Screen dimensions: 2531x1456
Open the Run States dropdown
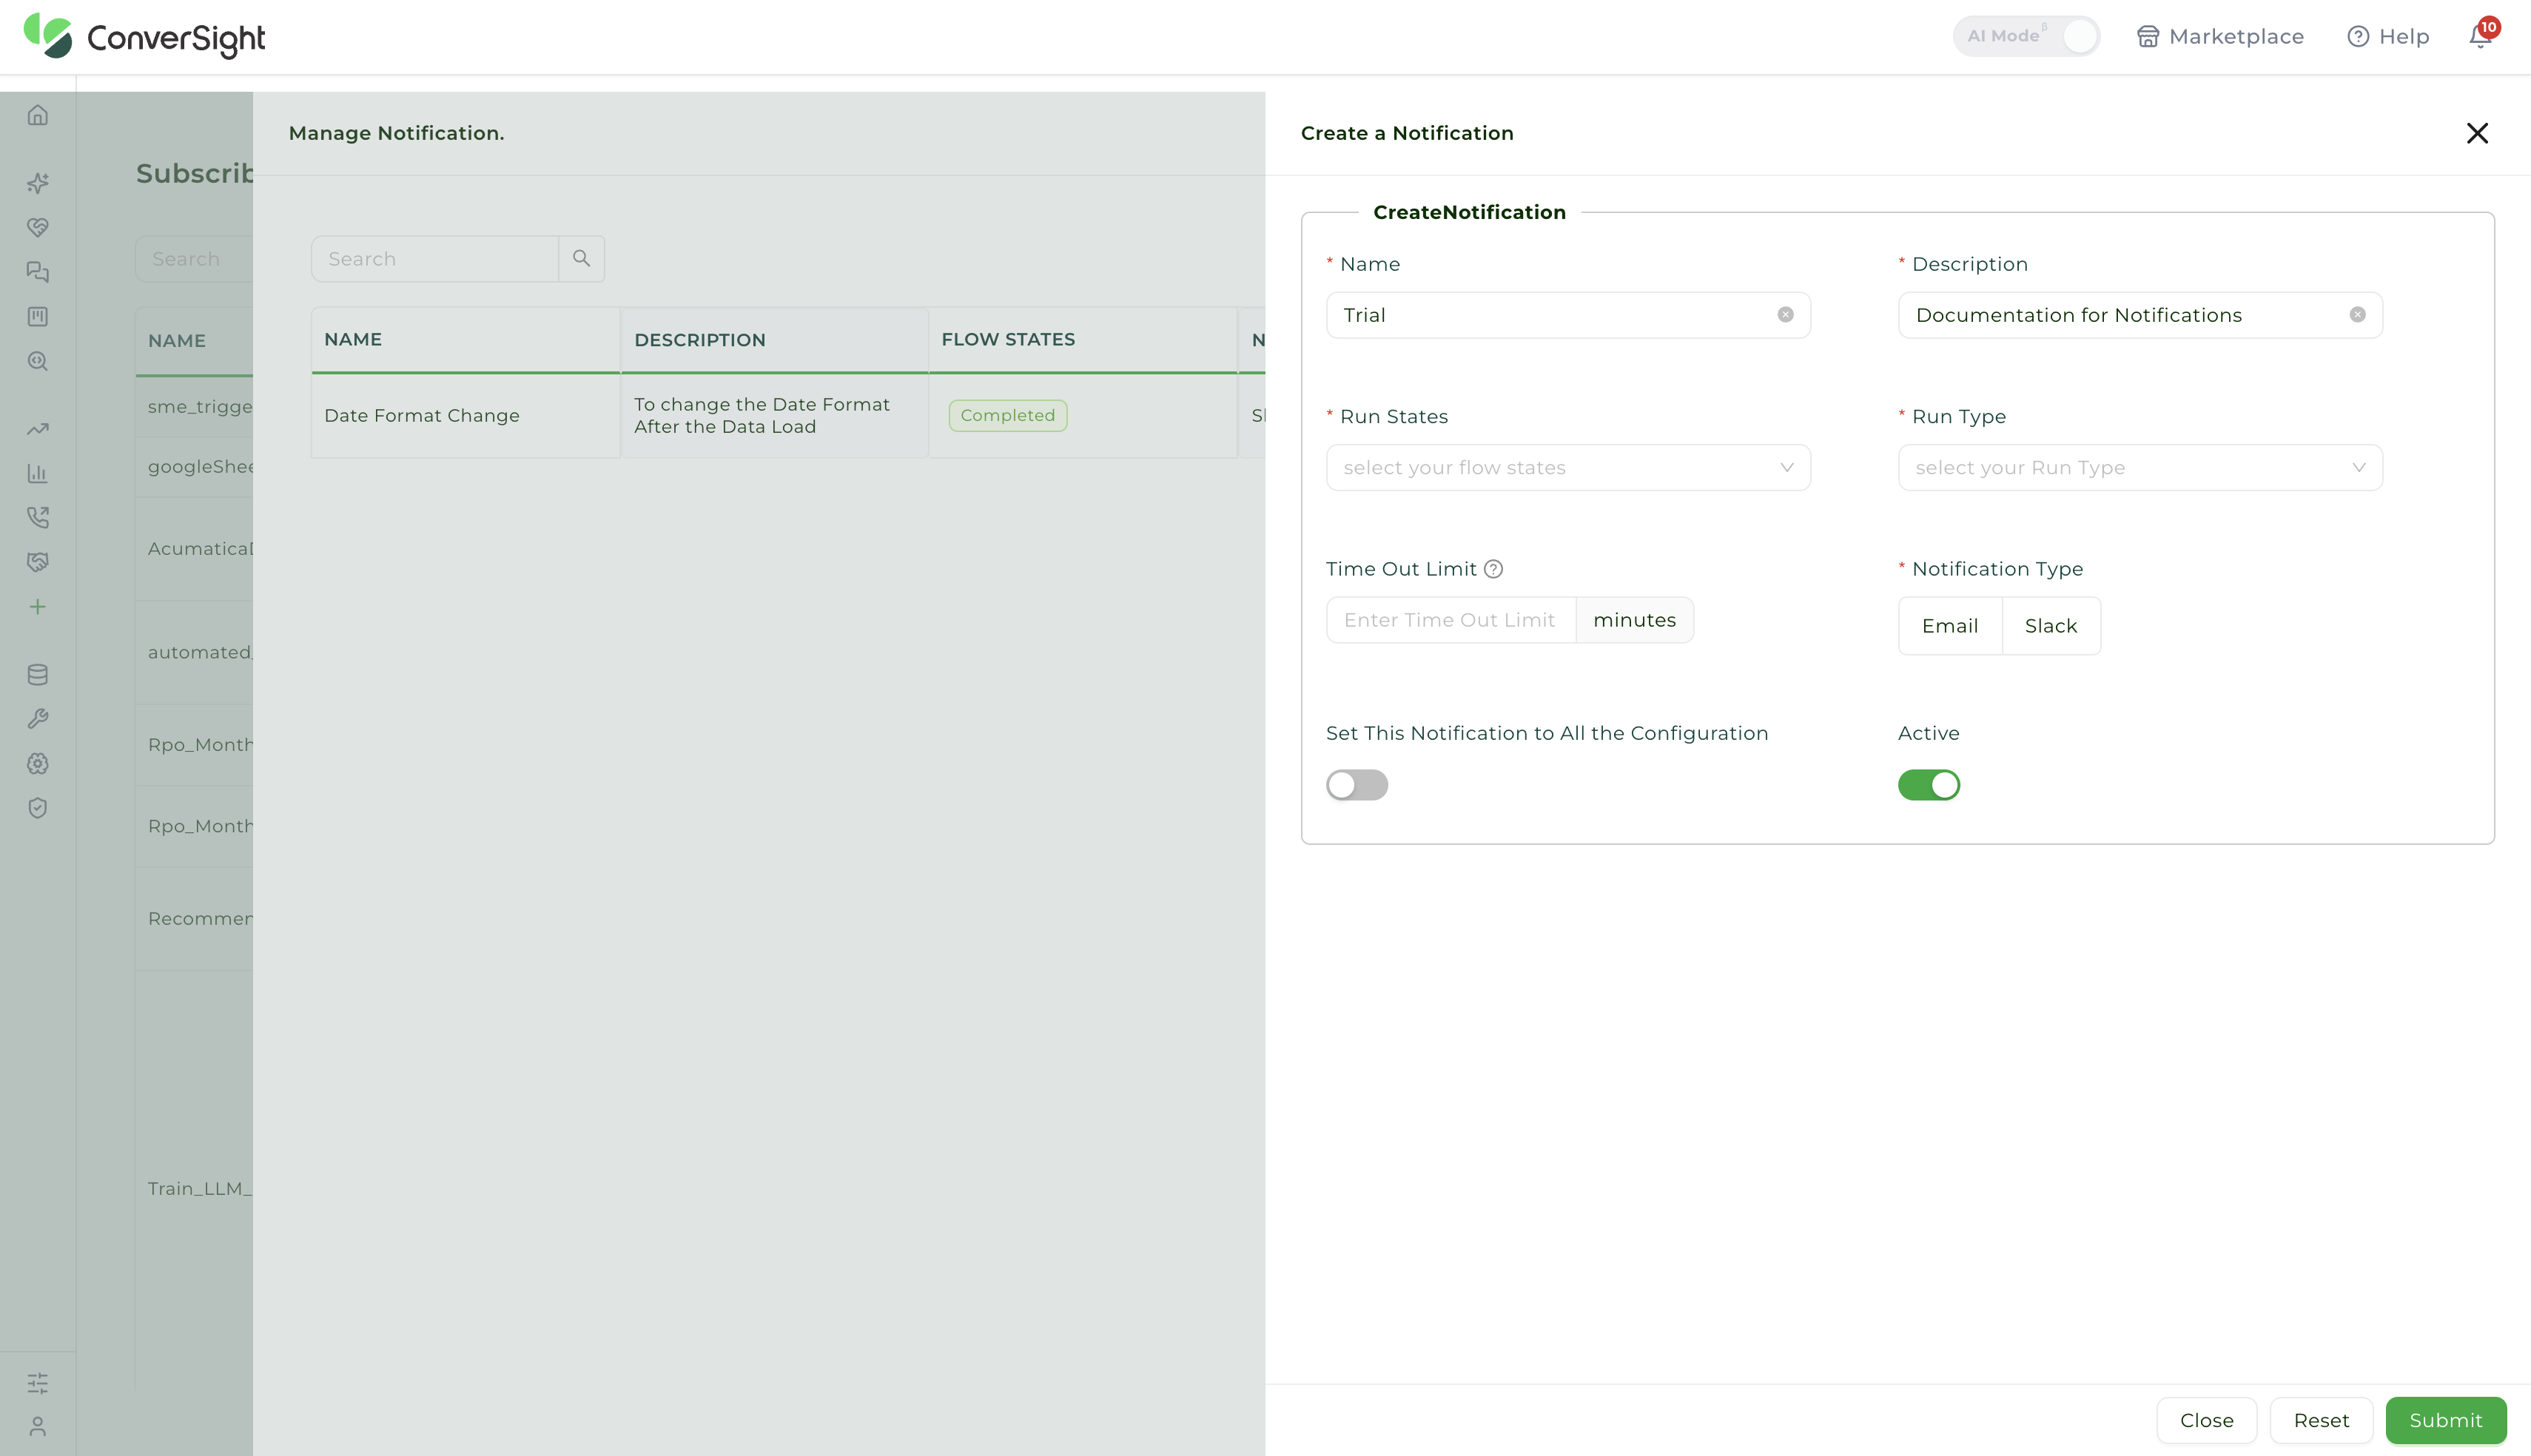[1568, 468]
